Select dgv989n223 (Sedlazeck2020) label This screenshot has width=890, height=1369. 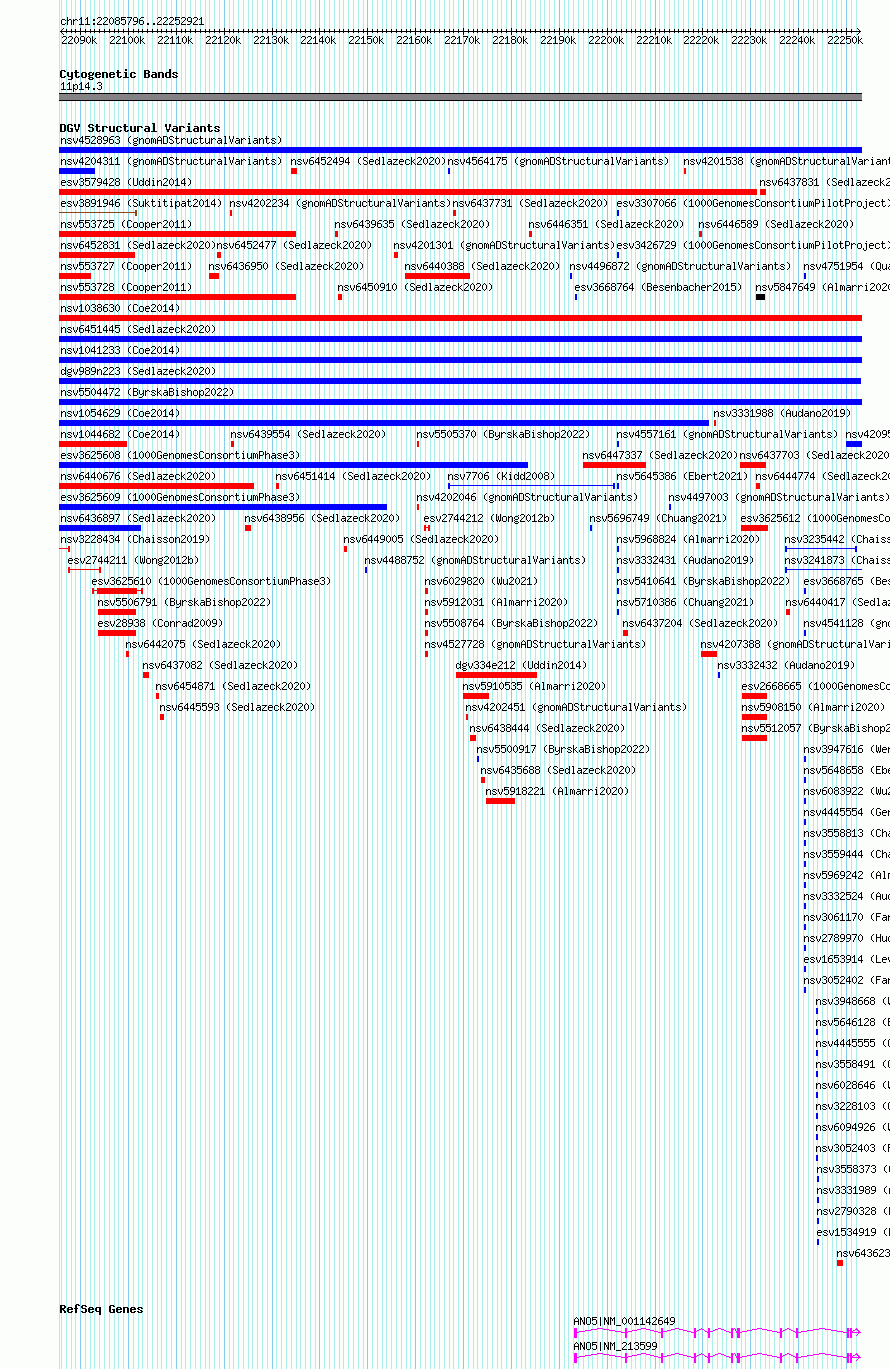pyautogui.click(x=138, y=371)
